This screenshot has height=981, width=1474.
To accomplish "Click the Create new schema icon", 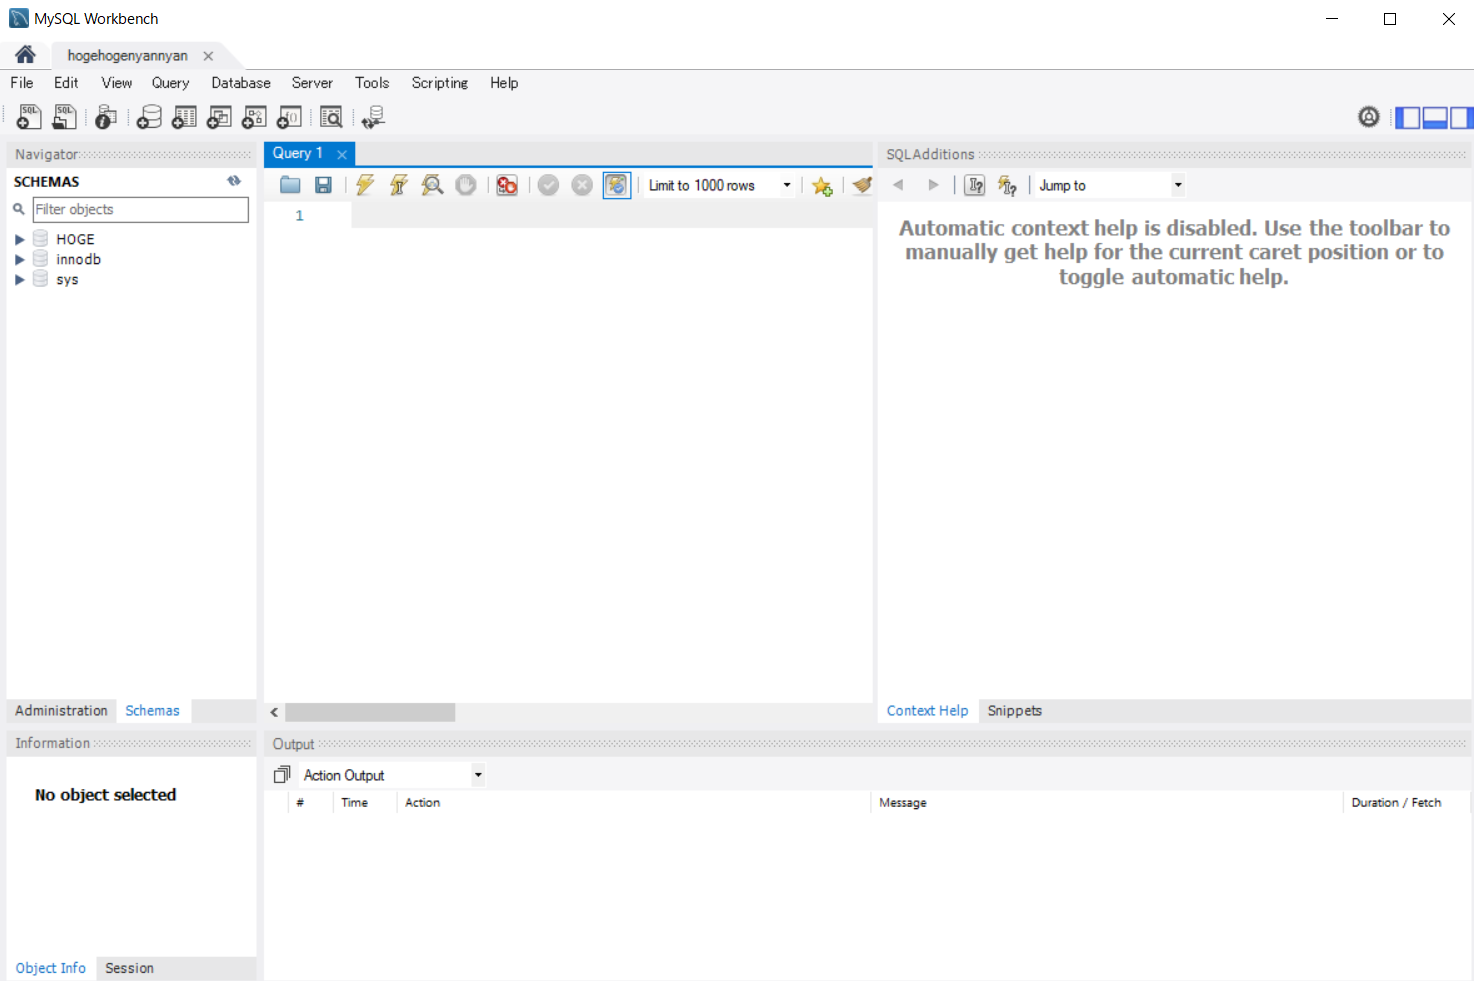I will (149, 118).
